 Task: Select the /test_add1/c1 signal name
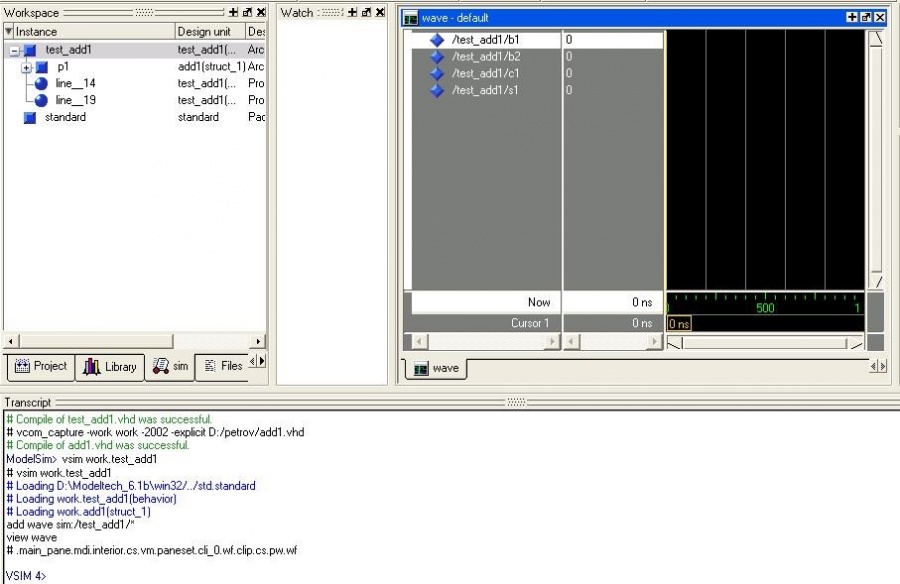(x=486, y=74)
